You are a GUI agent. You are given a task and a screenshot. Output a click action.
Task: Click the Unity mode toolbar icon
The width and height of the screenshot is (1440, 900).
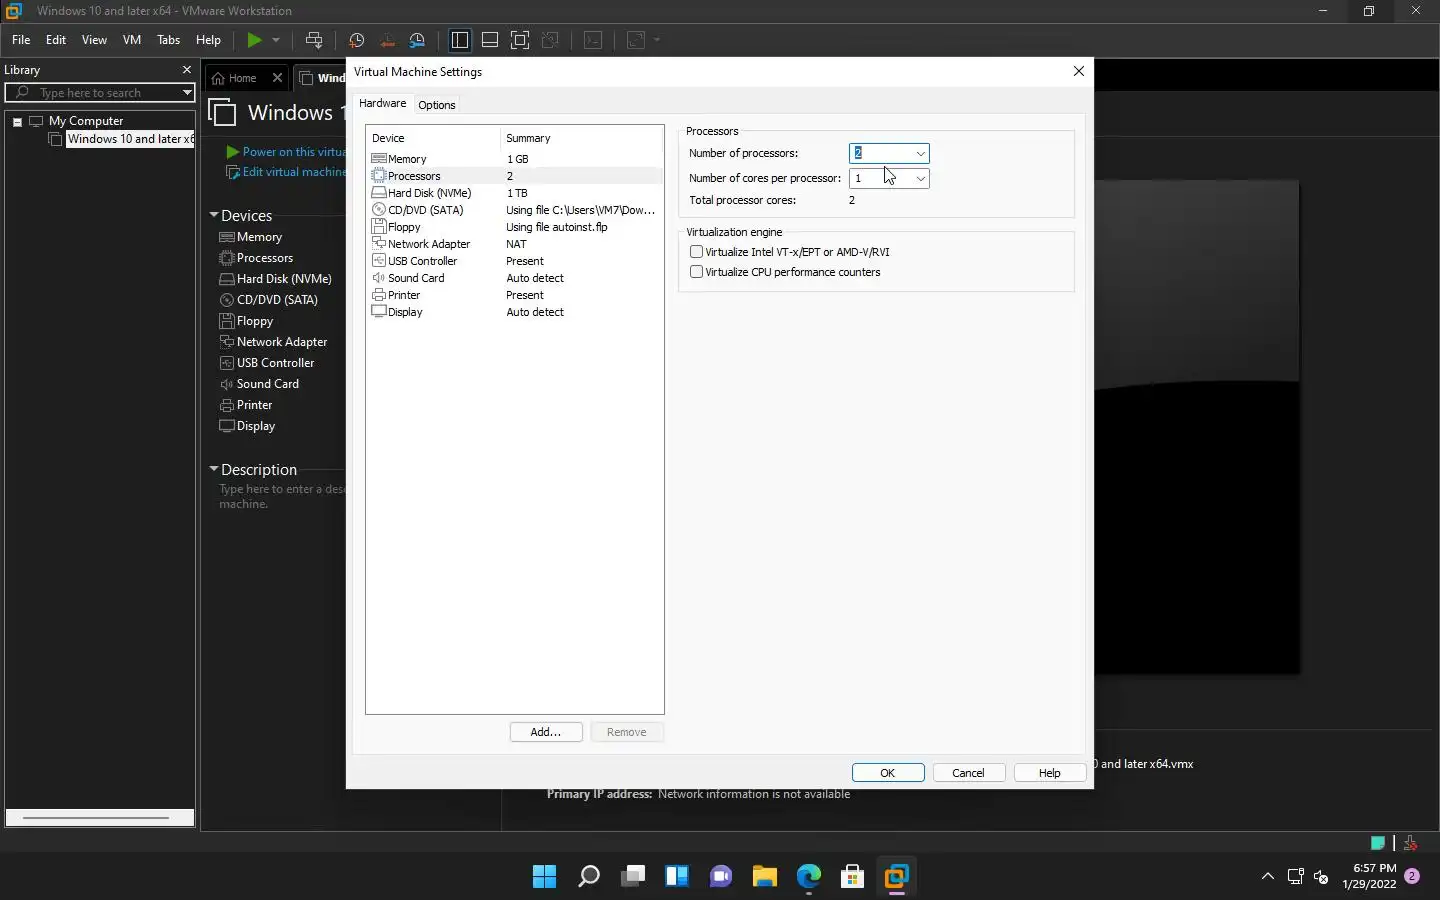pyautogui.click(x=550, y=40)
